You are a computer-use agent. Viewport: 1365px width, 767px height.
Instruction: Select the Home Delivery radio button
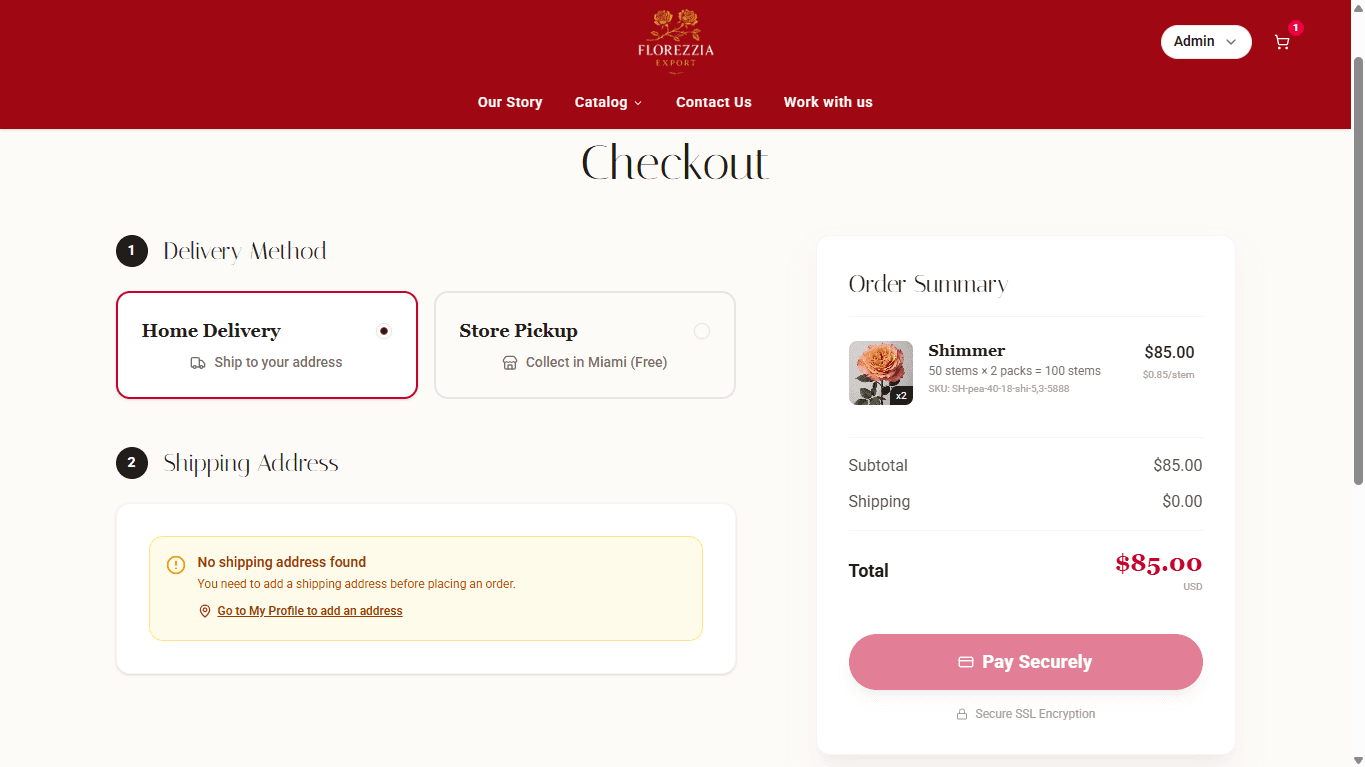pos(384,331)
